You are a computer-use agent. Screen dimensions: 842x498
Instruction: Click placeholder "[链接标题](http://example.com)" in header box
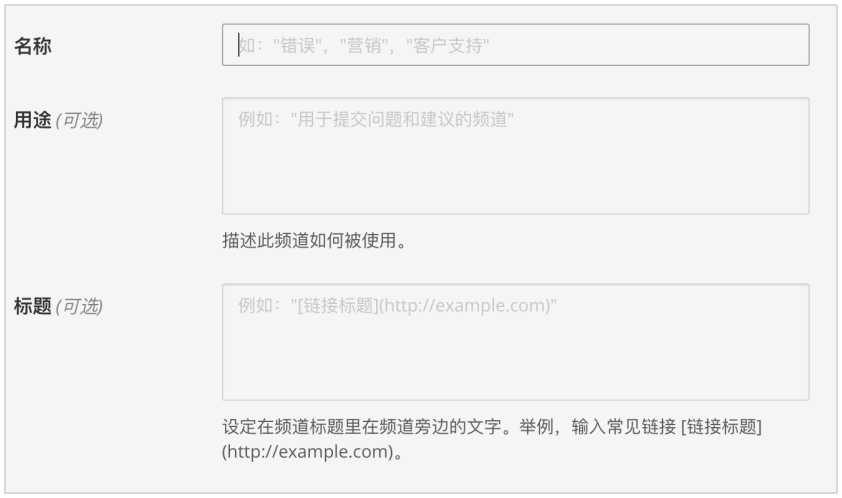[x=424, y=305]
